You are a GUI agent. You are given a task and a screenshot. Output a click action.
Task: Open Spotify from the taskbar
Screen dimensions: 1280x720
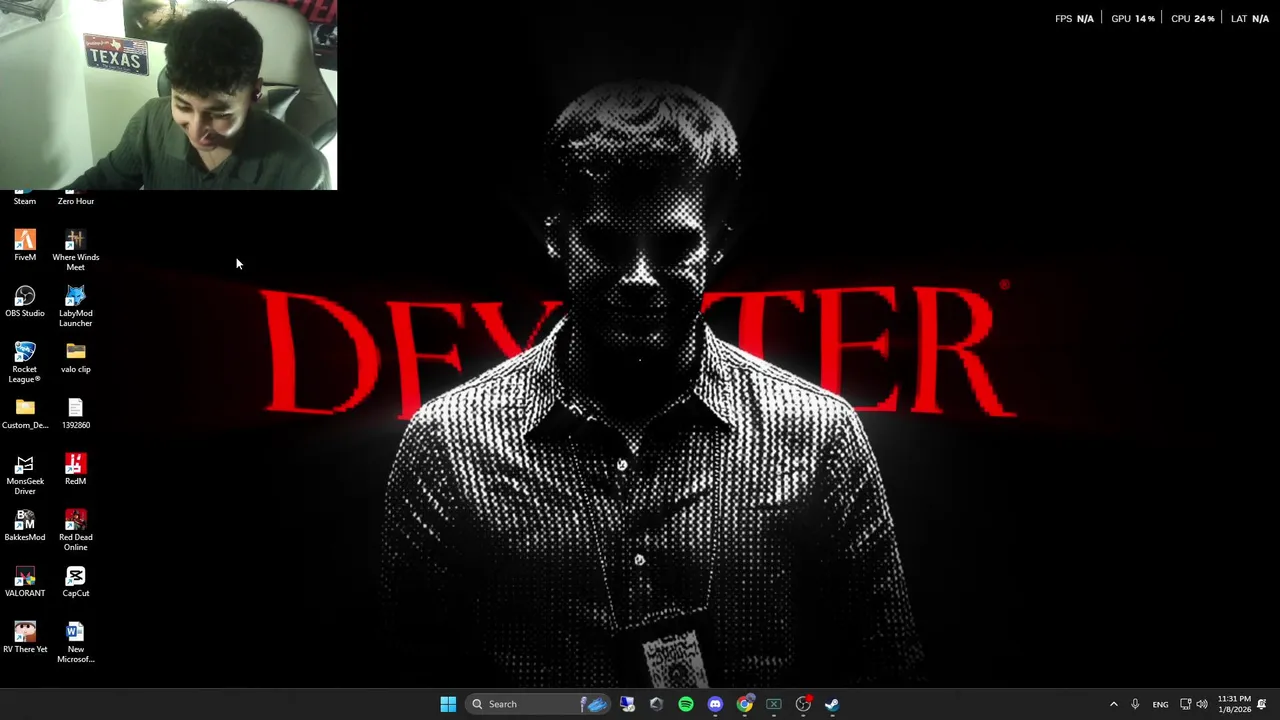coord(686,704)
